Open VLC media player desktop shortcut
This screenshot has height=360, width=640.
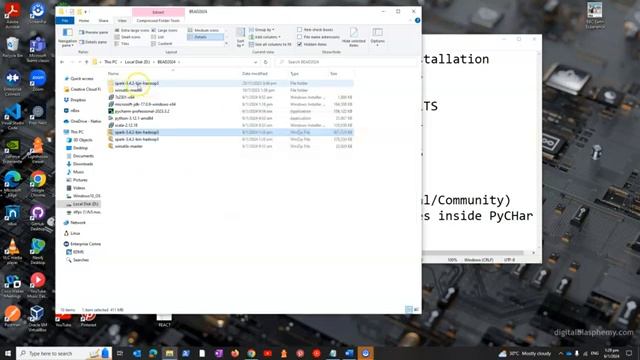point(12,251)
